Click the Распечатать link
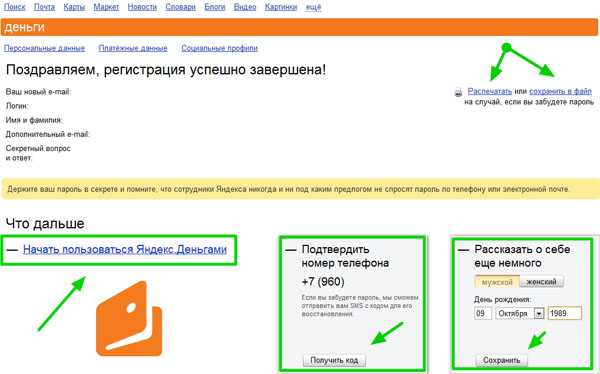Viewport: 600px width, 374px height. point(490,91)
